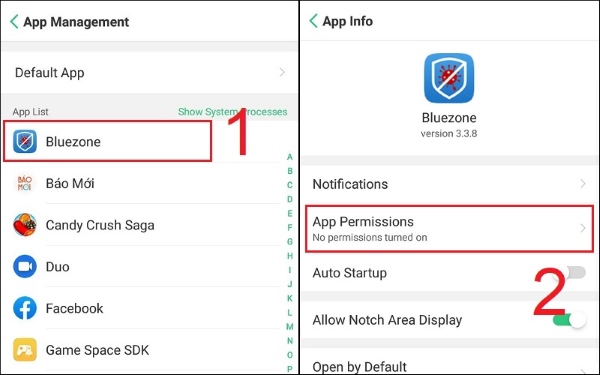This screenshot has height=375, width=600.
Task: Tap the Báo Mới app icon
Action: click(24, 183)
